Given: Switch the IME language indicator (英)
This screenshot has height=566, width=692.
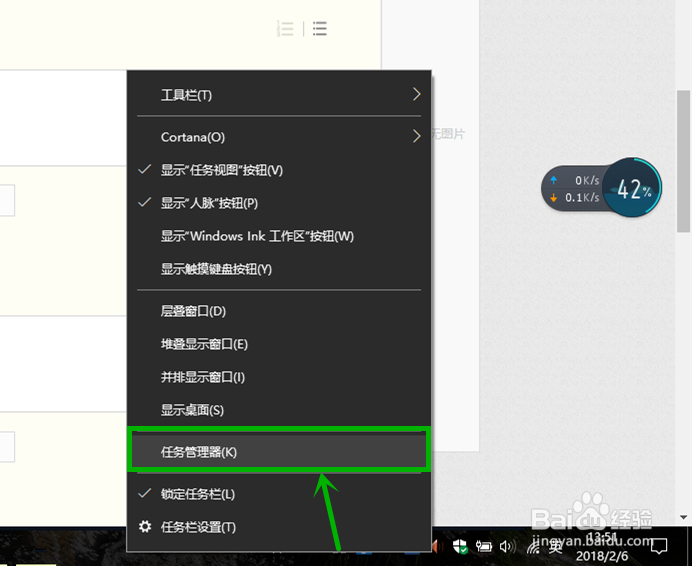Looking at the screenshot, I should [x=556, y=547].
